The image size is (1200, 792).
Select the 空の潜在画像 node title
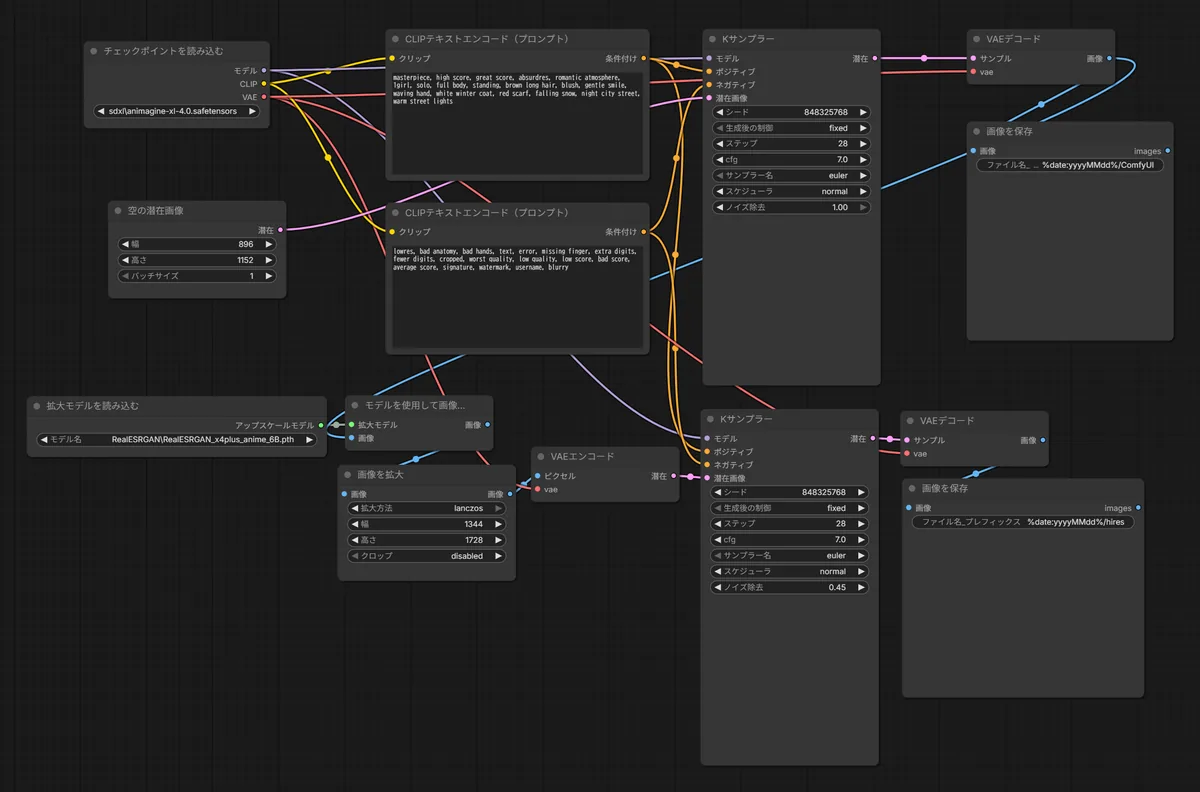coord(155,211)
